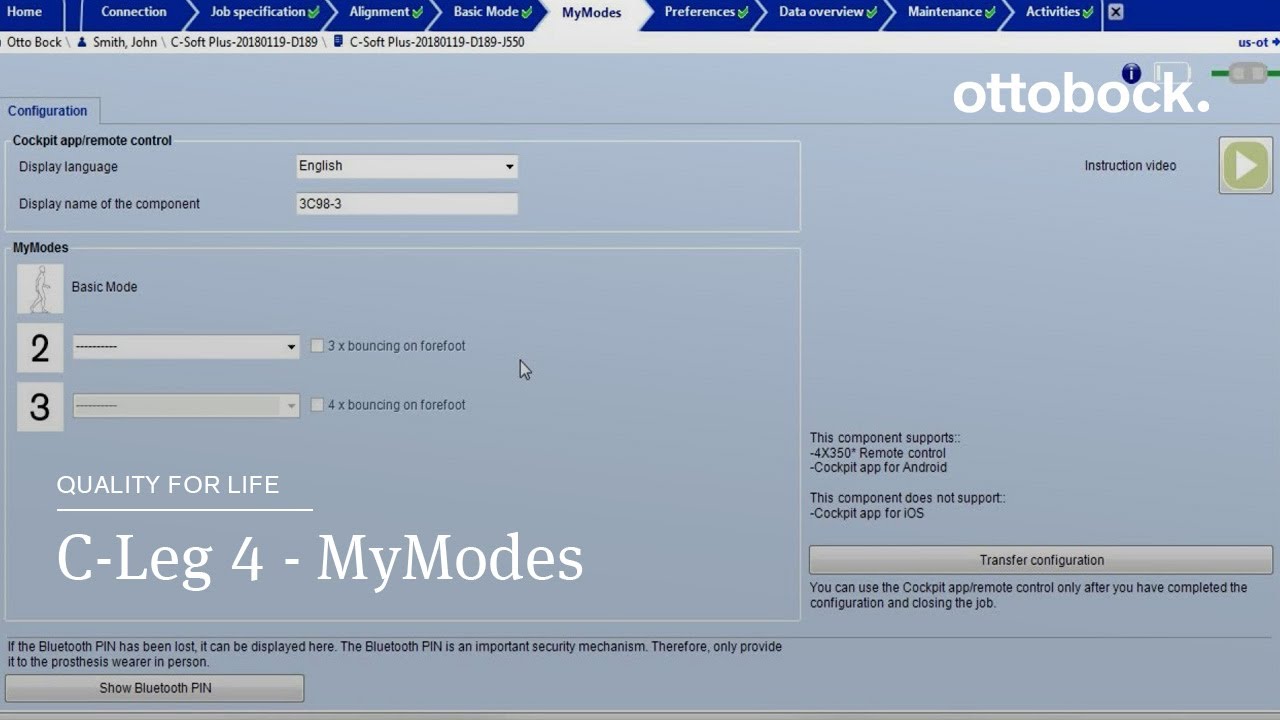Click the Otto Bock breadcrumb

coord(34,42)
